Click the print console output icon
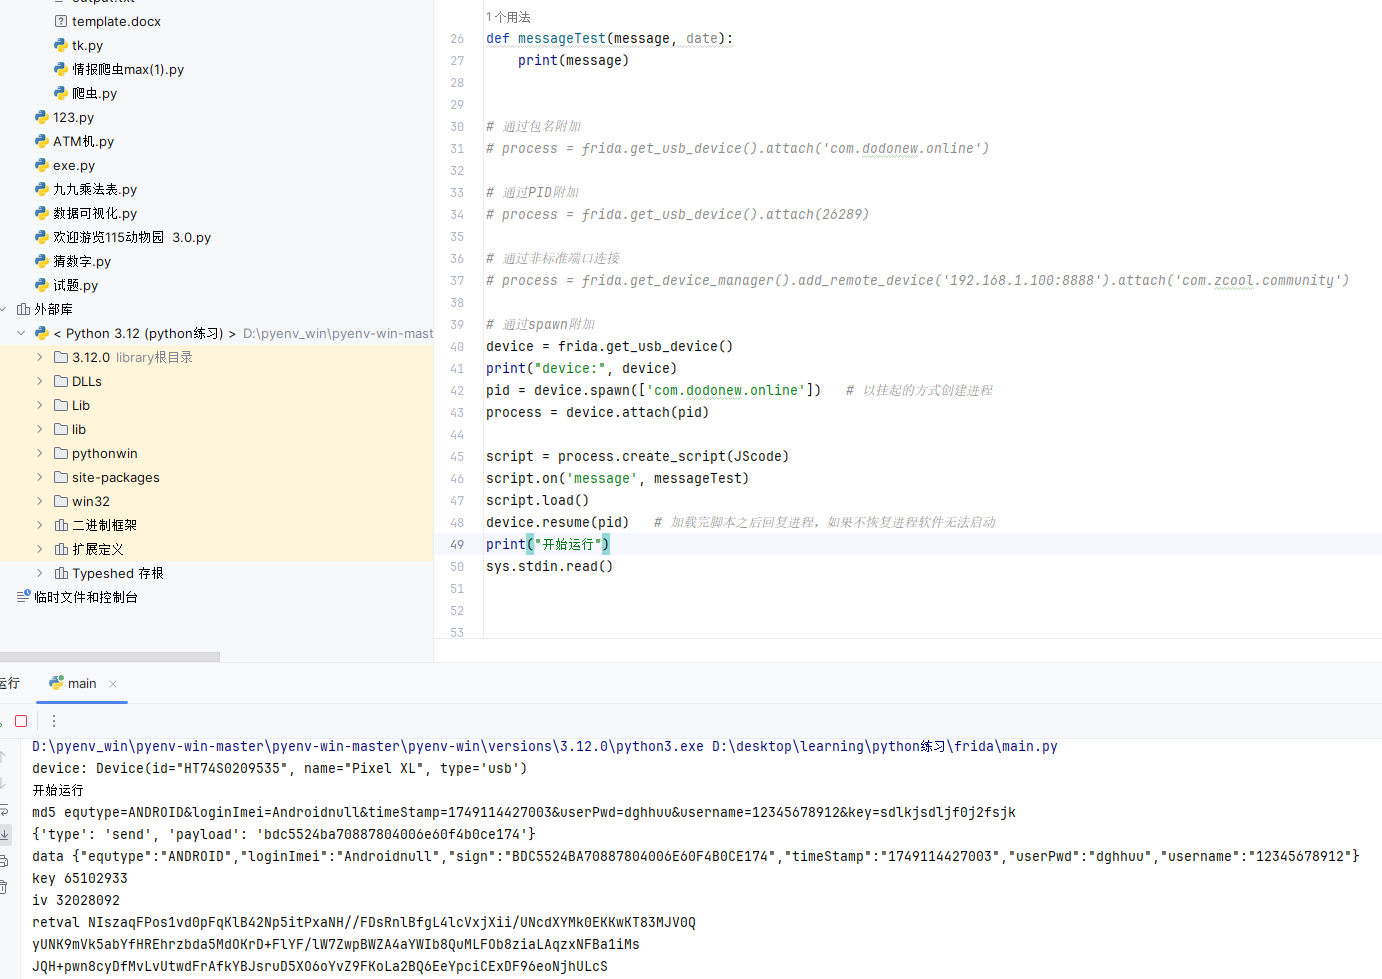Screen dimensions: 1382x979 click(4, 860)
